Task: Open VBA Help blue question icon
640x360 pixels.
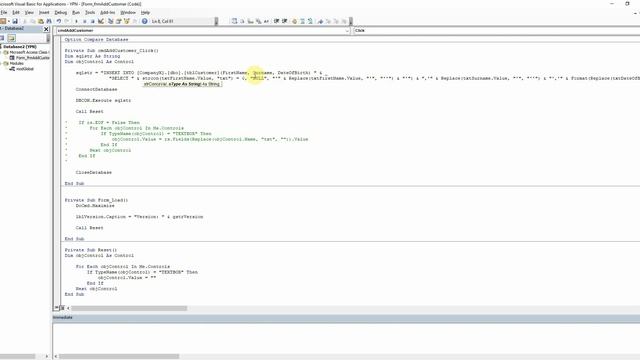Action: [144, 21]
